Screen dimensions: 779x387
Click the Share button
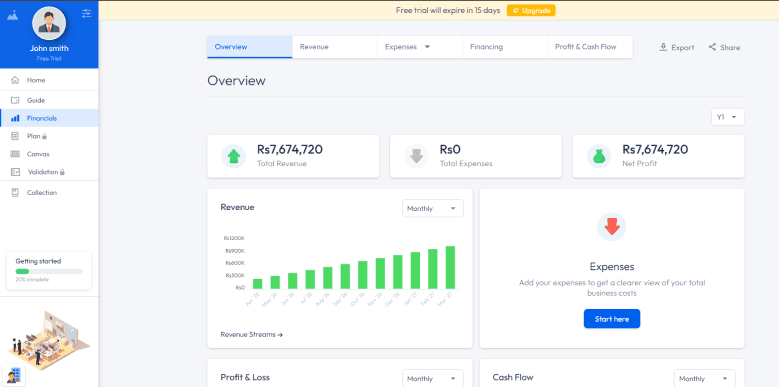724,47
